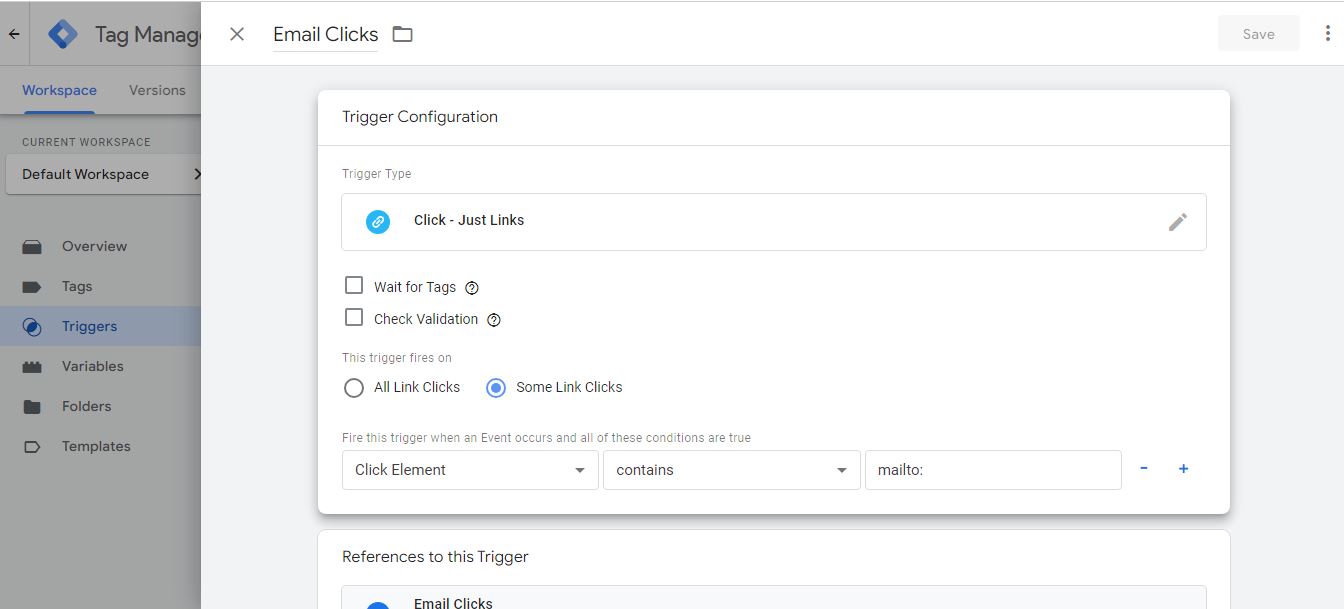This screenshot has height=609, width=1344.
Task: Enable the Check Validation checkbox
Action: [x=354, y=318]
